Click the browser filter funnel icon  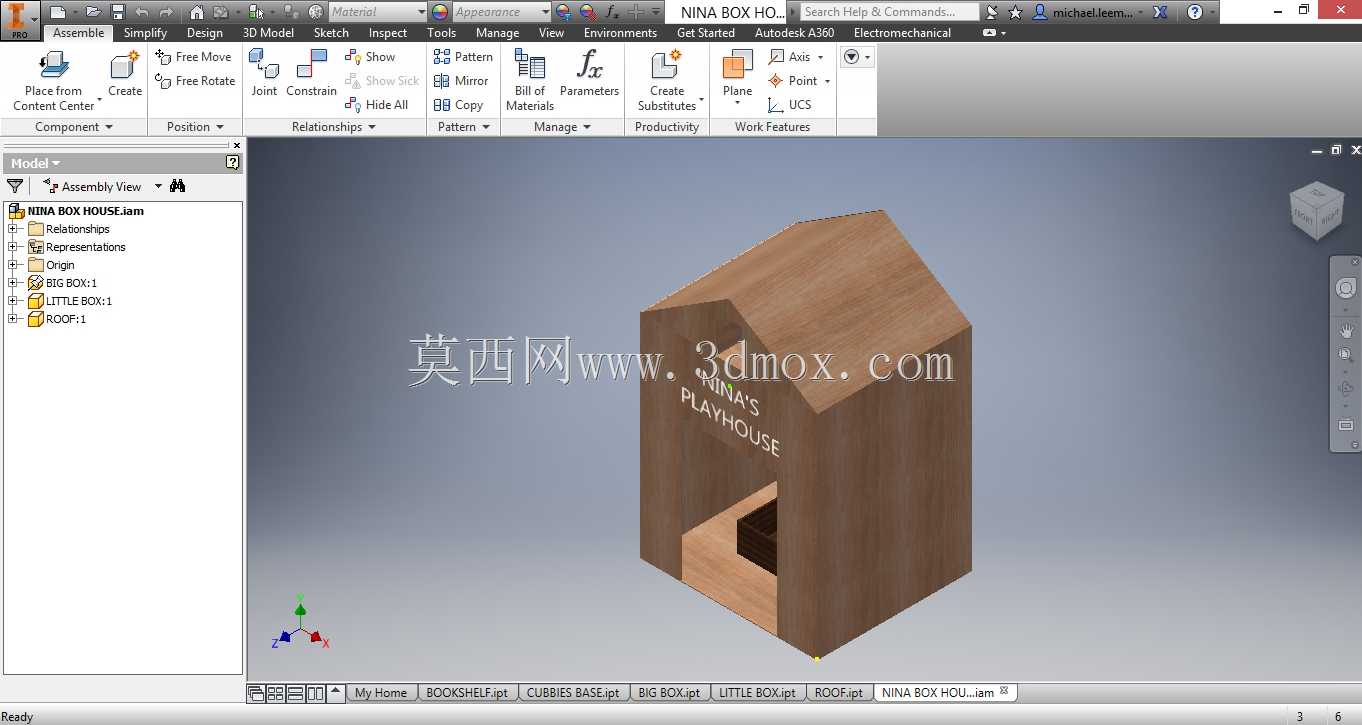[15, 186]
